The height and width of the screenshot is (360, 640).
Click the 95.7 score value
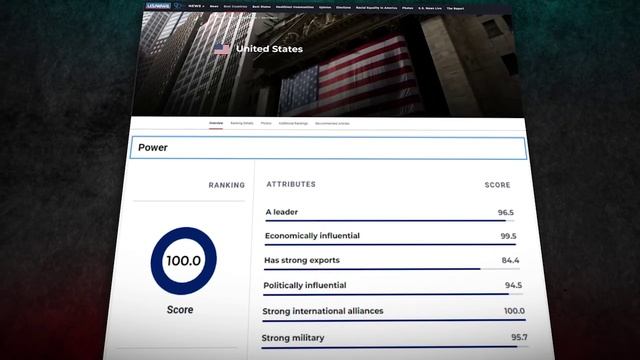[x=519, y=338]
